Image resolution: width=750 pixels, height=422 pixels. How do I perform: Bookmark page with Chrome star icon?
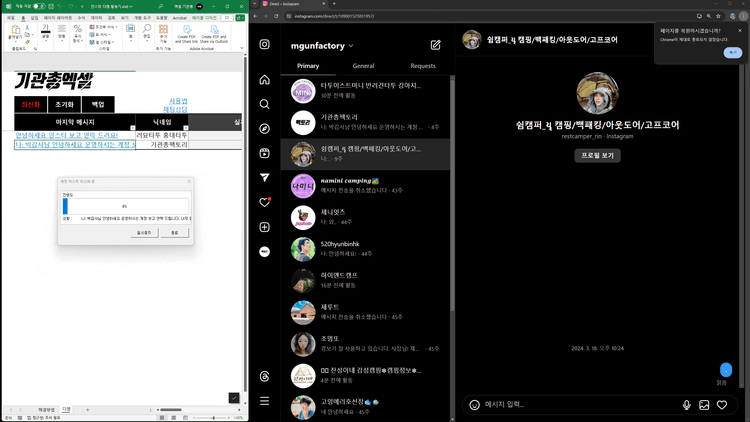(x=718, y=16)
